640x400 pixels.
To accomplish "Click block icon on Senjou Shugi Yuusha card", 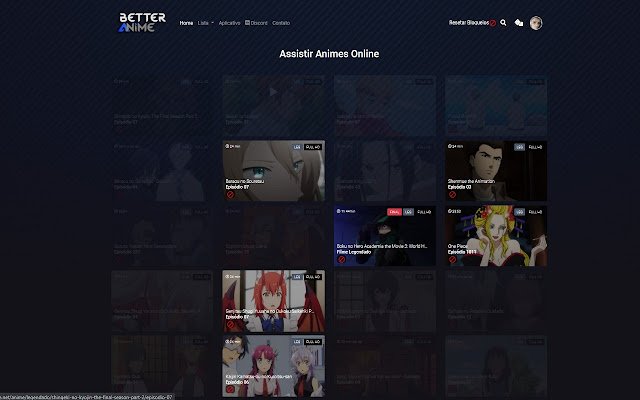I will point(230,324).
